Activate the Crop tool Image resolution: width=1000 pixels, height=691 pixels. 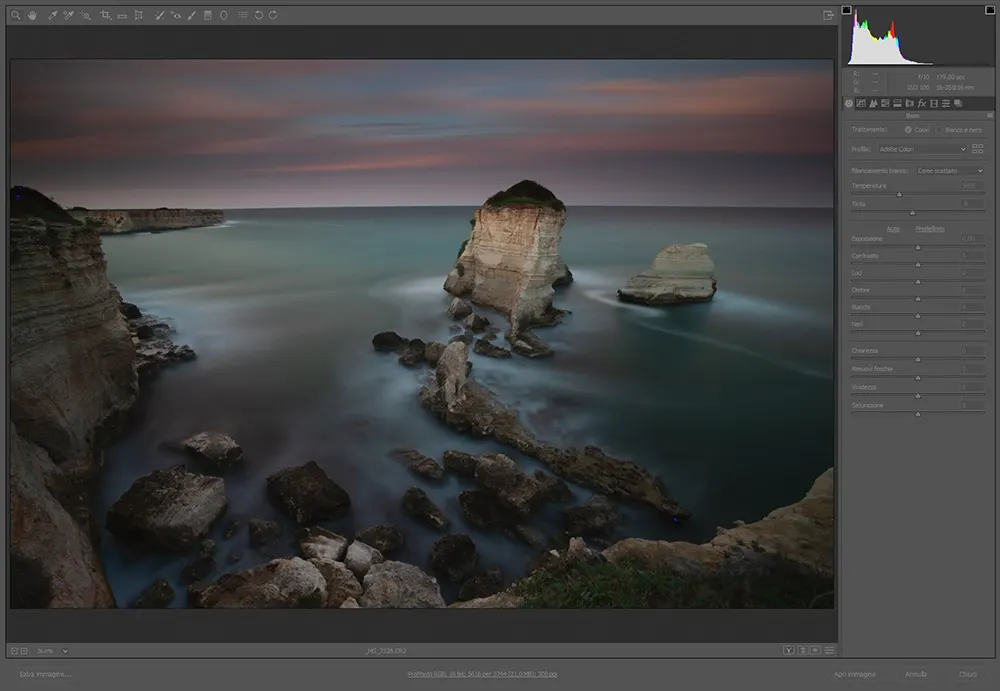104,14
